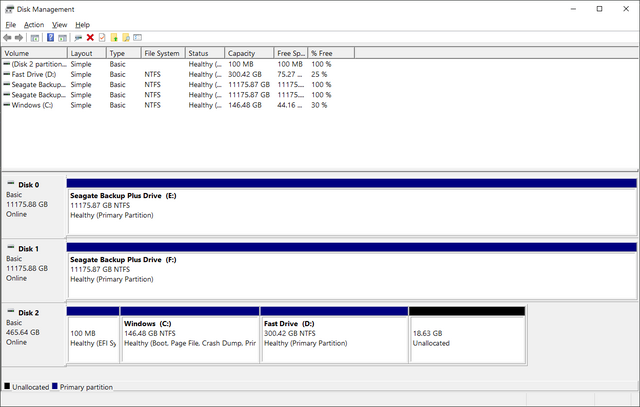
Task: Click the checkmark properties icon in the toolbar
Action: coord(102,38)
